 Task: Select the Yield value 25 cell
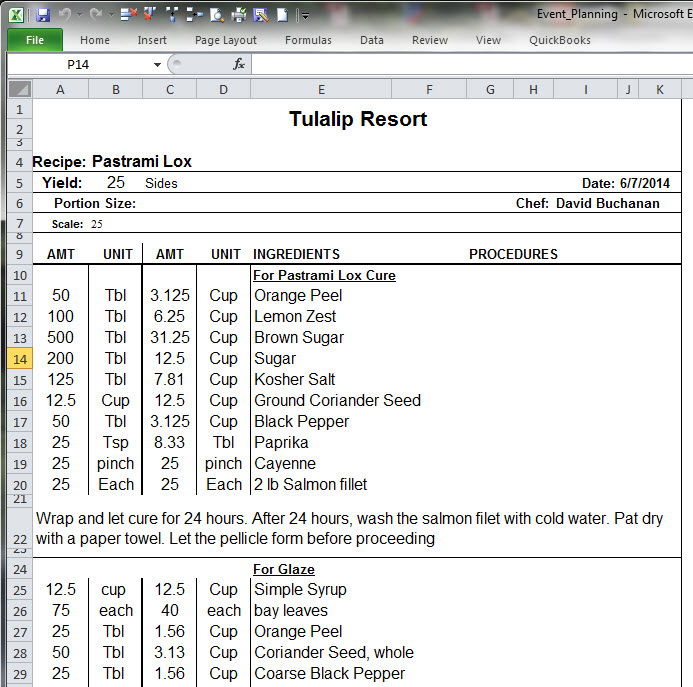coord(115,183)
